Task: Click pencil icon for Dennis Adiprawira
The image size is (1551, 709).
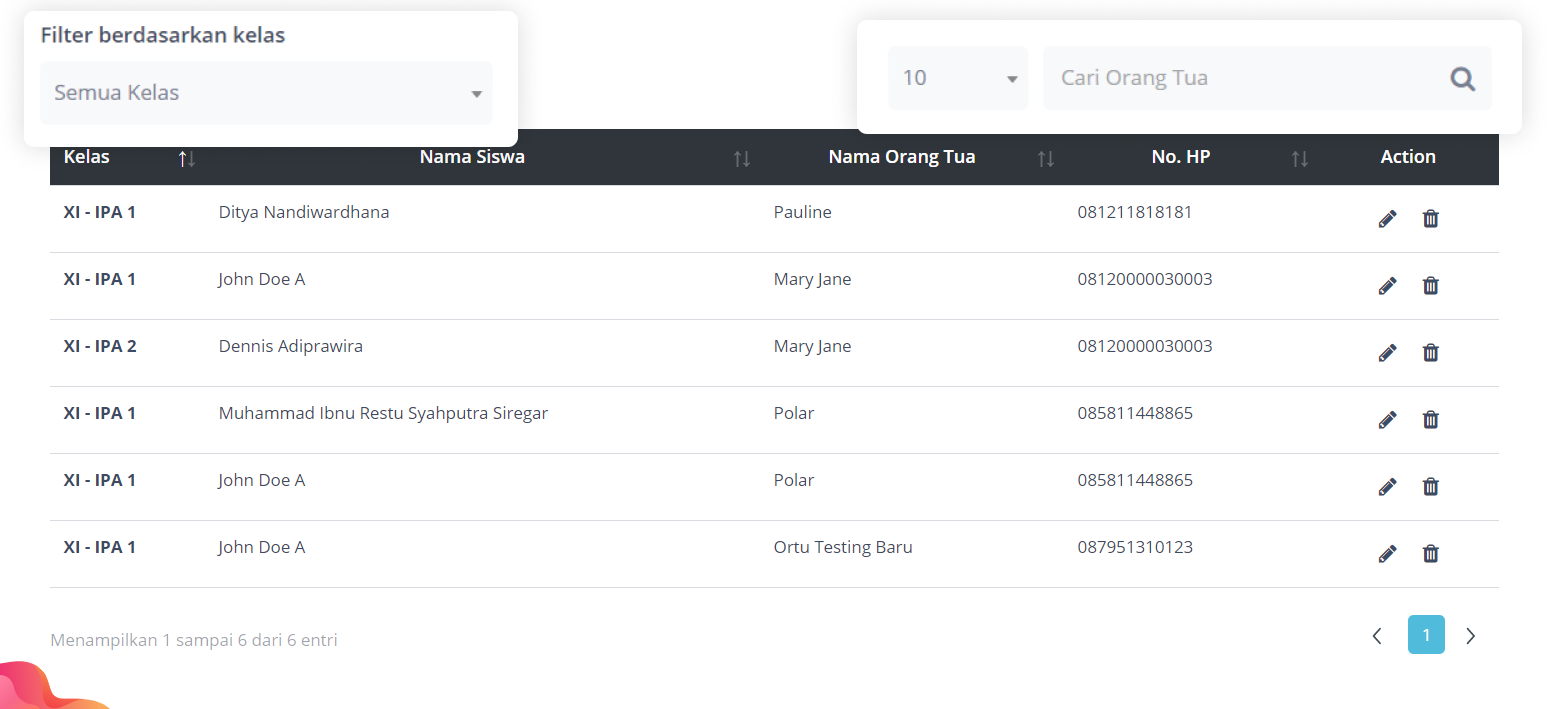Action: [1387, 353]
